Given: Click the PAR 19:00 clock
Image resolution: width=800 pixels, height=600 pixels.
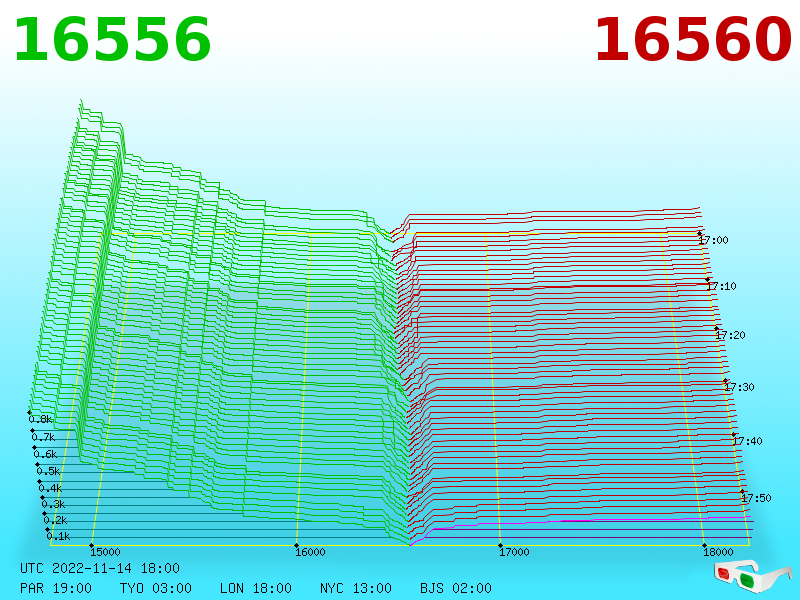Looking at the screenshot, I should click(x=56, y=588).
